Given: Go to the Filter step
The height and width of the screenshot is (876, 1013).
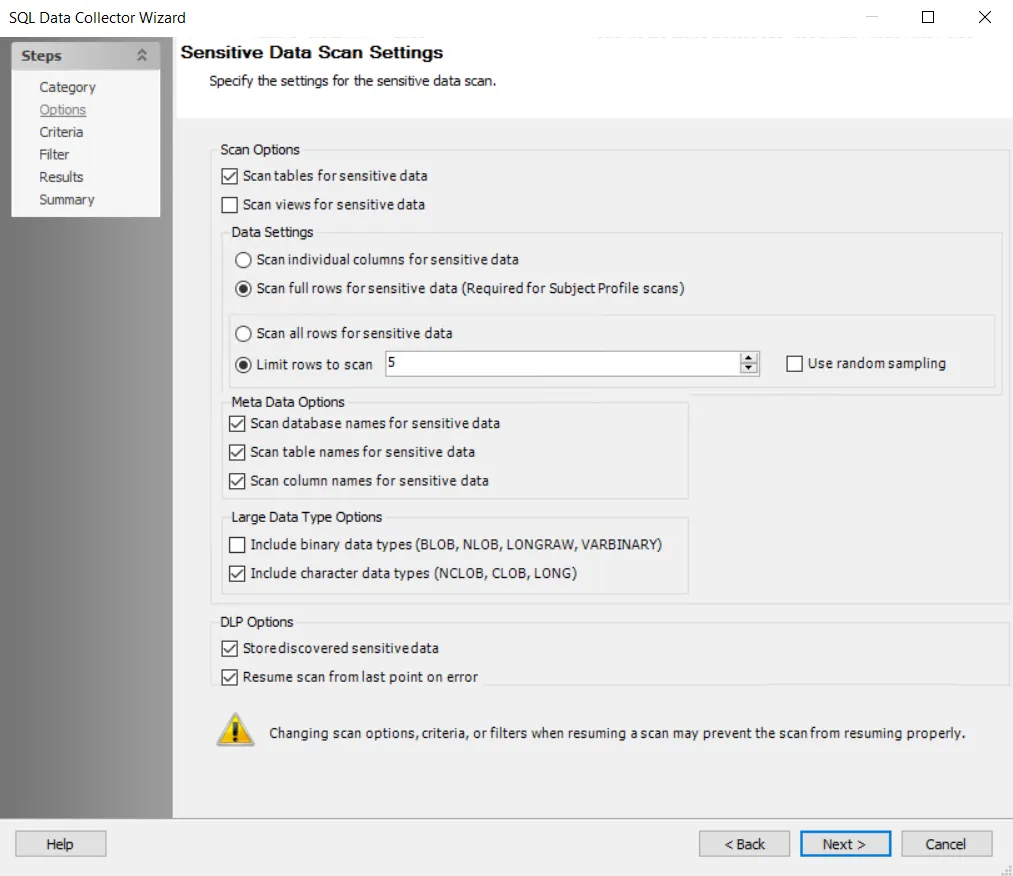Looking at the screenshot, I should [x=54, y=154].
